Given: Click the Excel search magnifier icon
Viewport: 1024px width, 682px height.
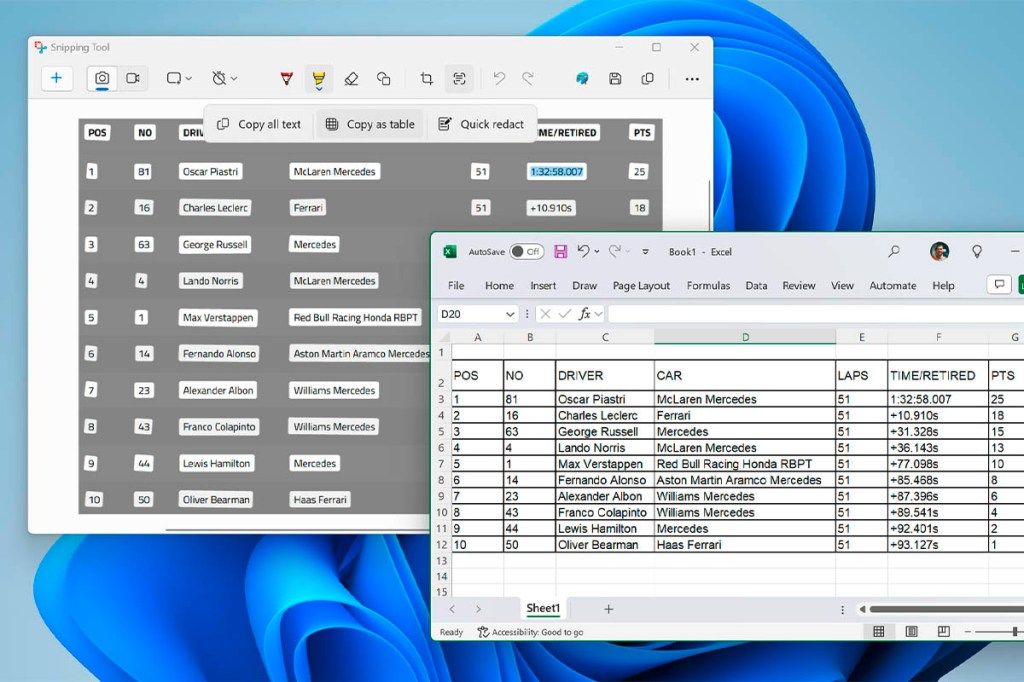Looking at the screenshot, I should (x=894, y=251).
